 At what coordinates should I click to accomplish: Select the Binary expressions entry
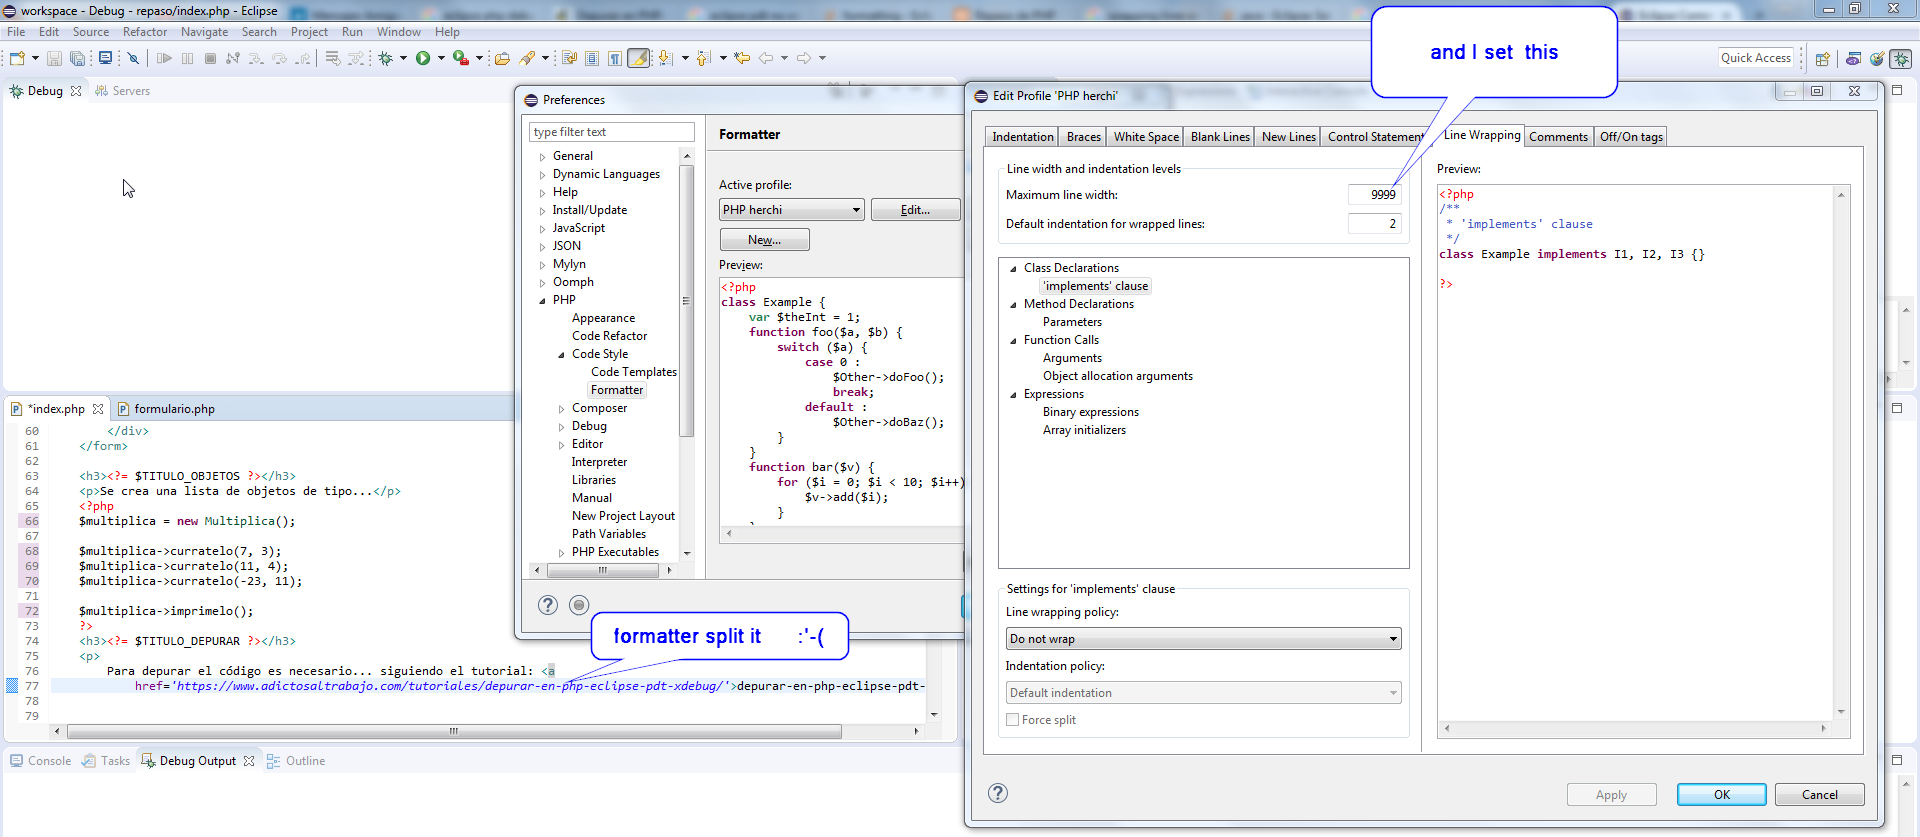pos(1090,412)
